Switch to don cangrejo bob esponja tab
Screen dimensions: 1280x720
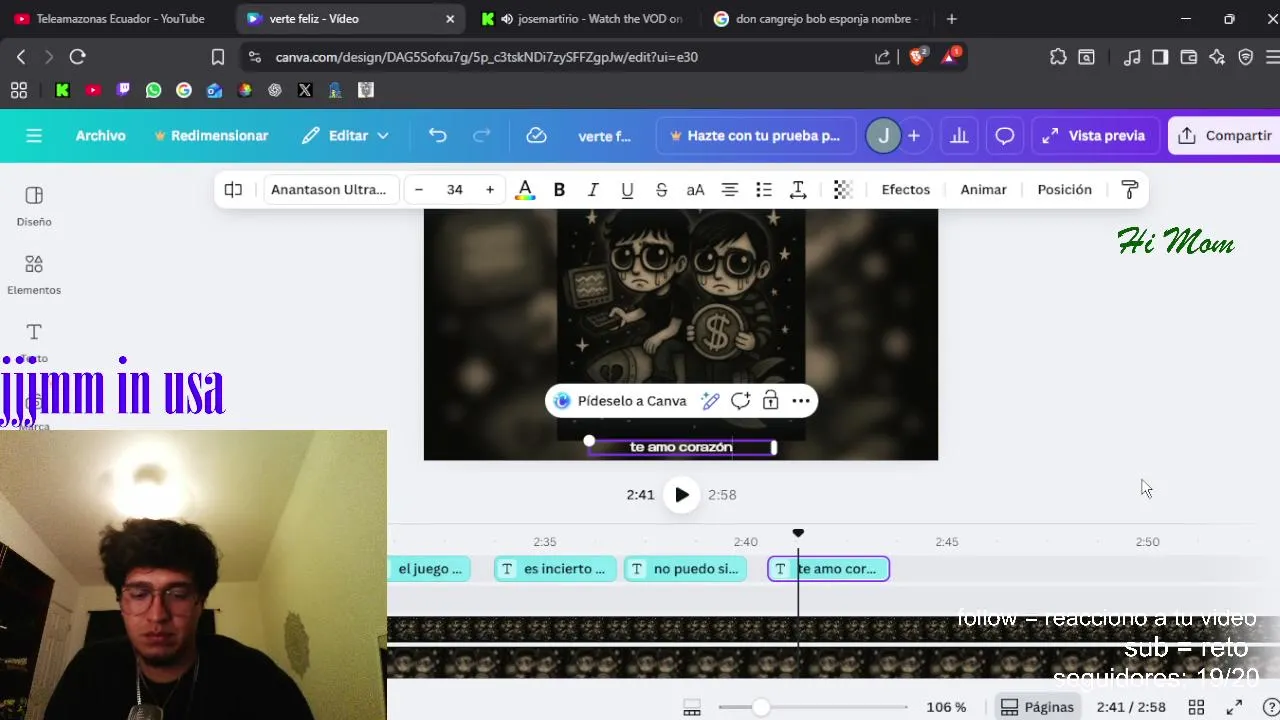click(x=817, y=18)
